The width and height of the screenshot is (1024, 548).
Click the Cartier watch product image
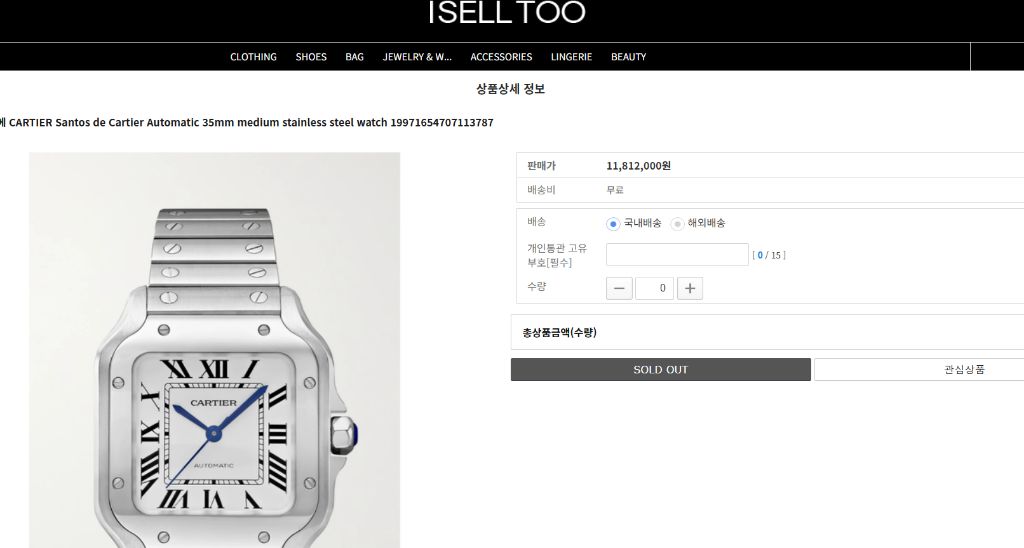(x=214, y=350)
